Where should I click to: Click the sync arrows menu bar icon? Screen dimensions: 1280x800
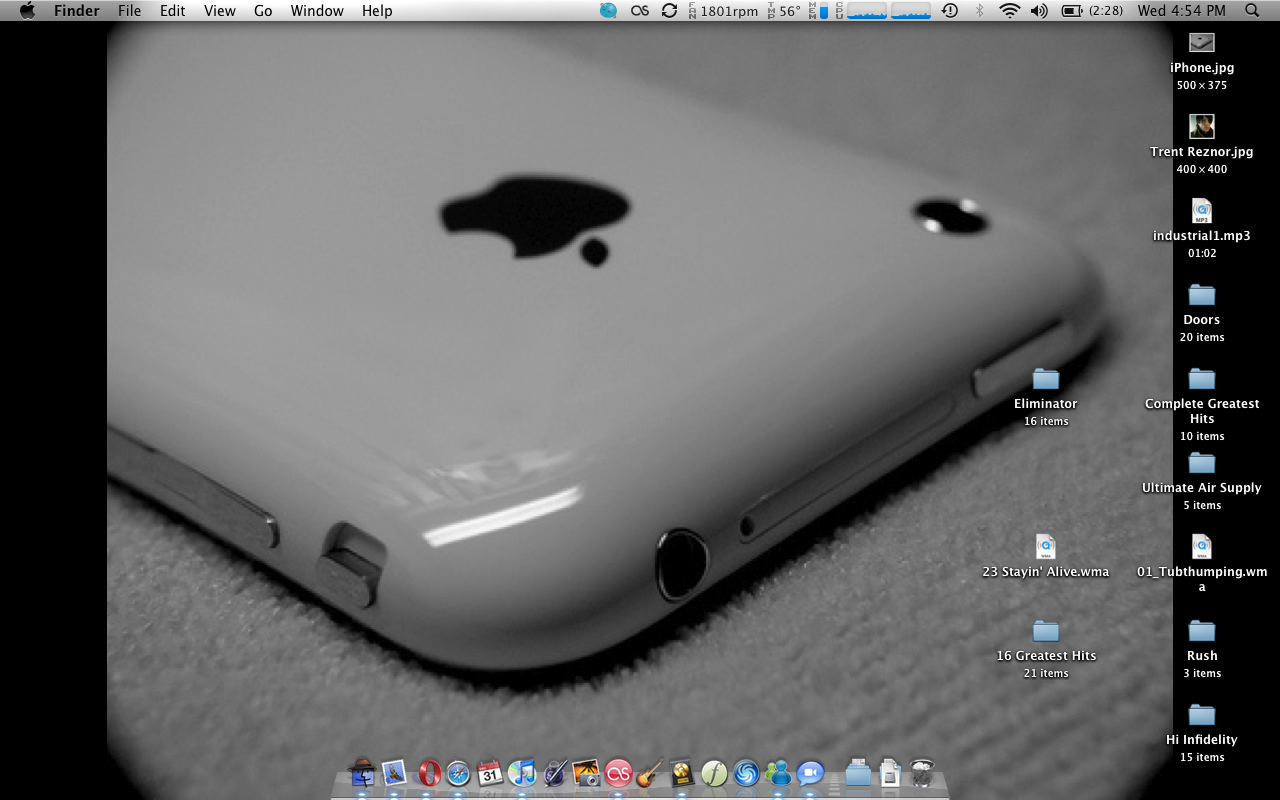[x=669, y=11]
